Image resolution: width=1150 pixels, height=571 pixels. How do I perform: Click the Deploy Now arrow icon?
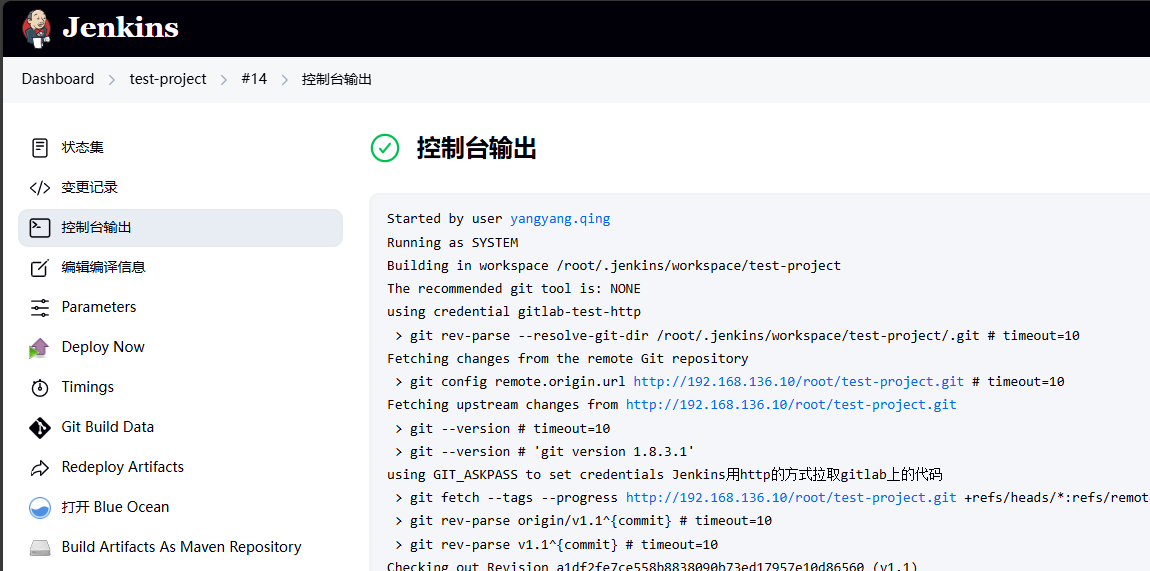tap(39, 347)
